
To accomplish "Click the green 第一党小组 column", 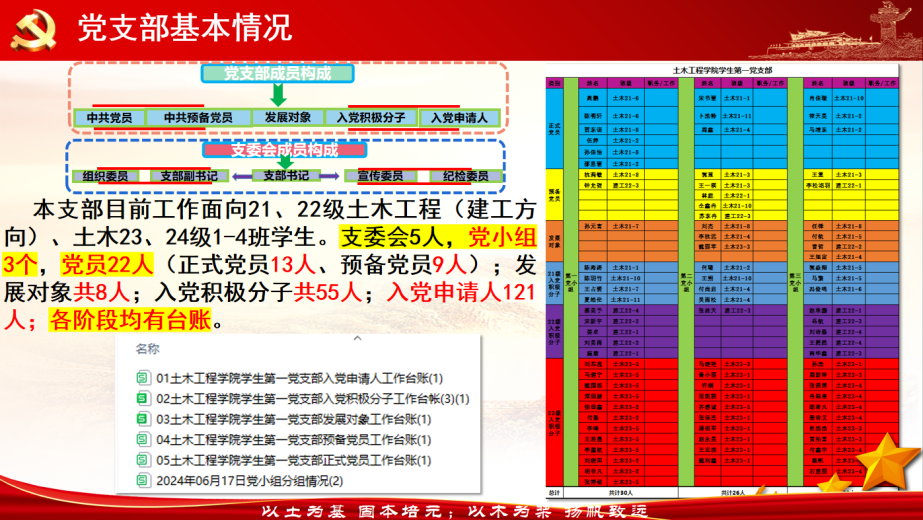I will (x=571, y=282).
